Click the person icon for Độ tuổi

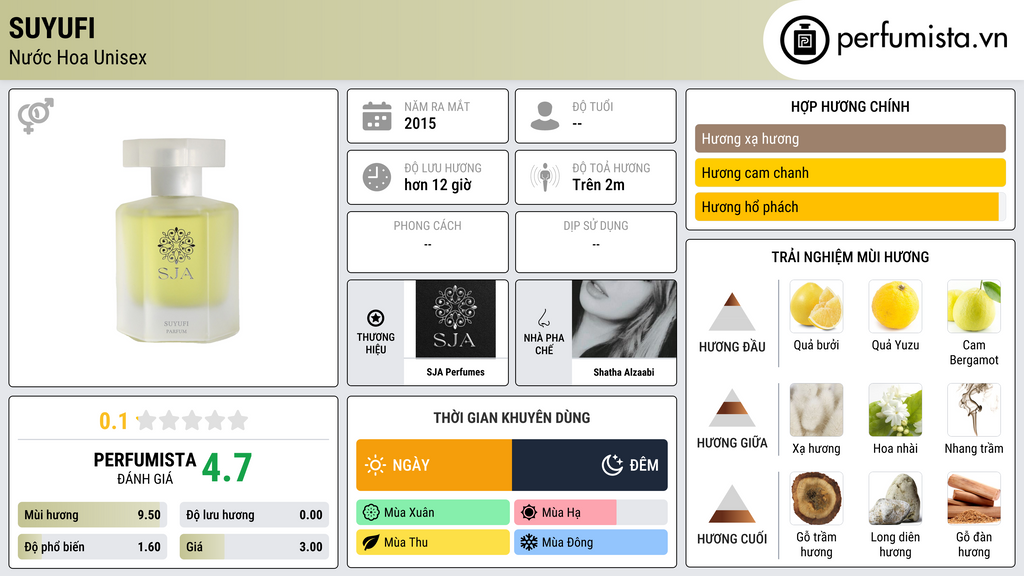click(545, 116)
